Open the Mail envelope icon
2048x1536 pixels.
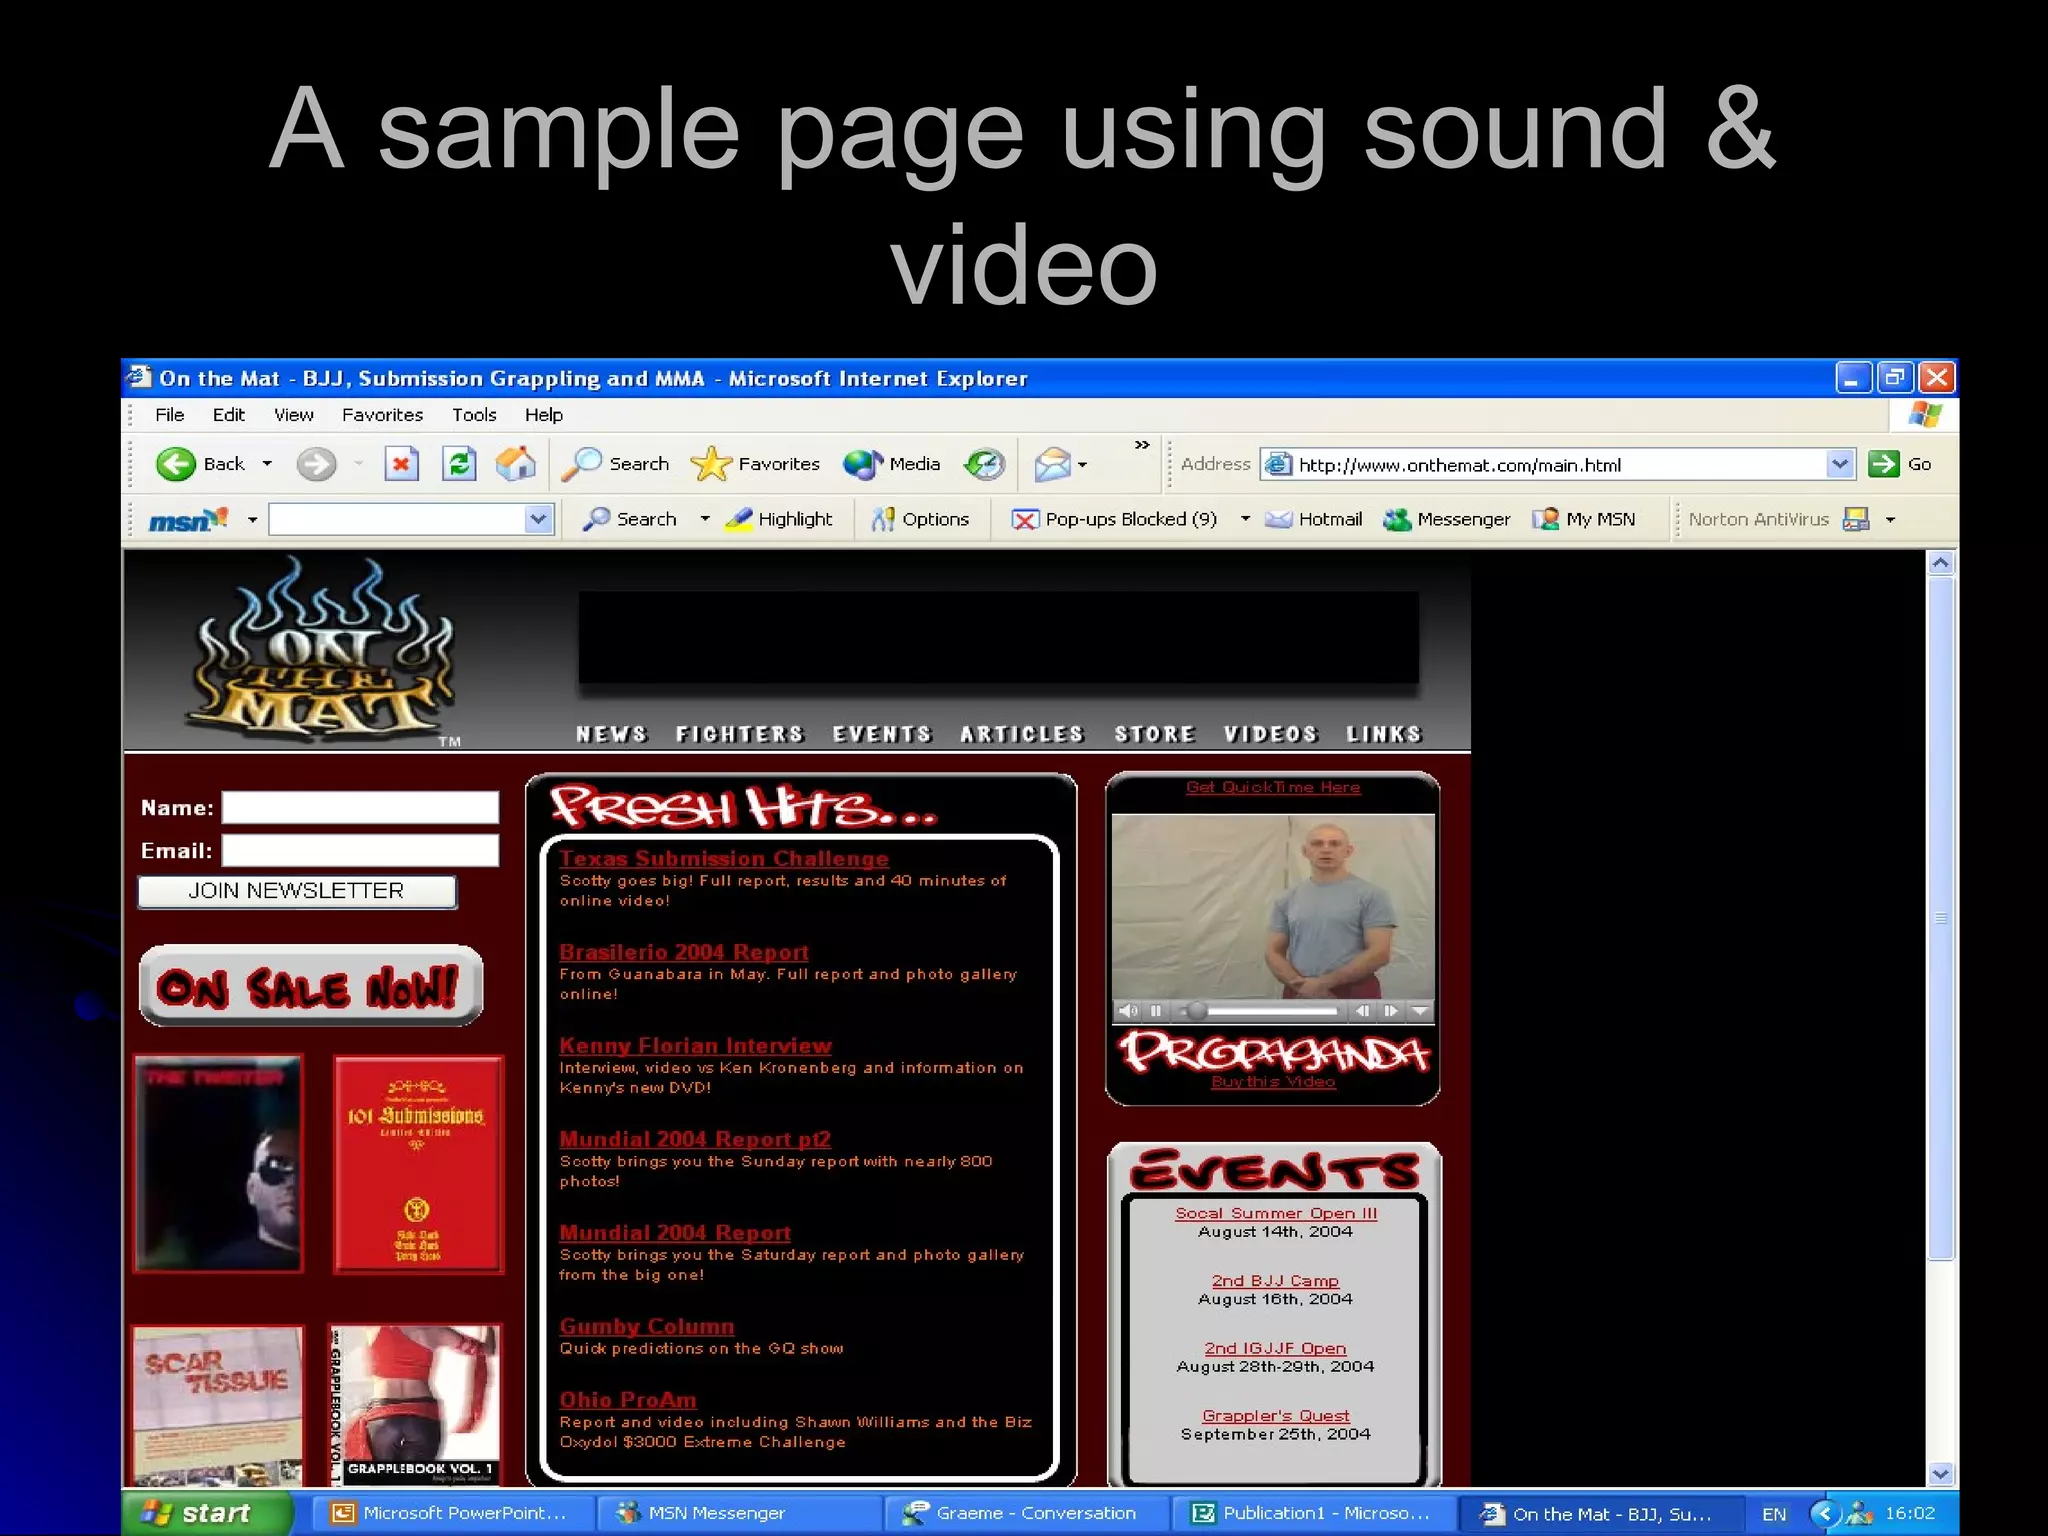click(1052, 464)
